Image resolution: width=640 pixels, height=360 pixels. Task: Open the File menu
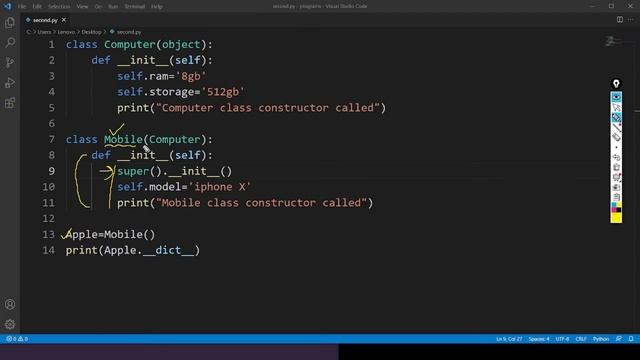[x=22, y=7]
